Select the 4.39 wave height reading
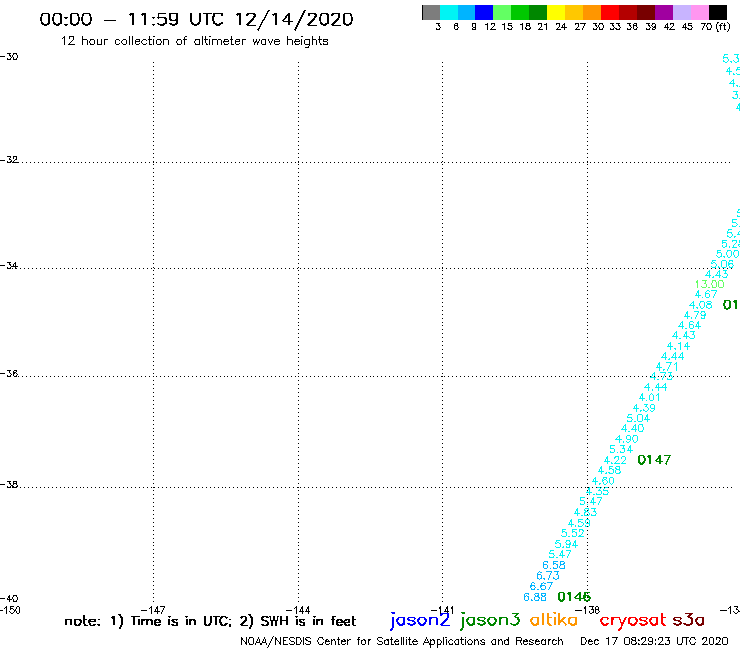The image size is (740, 650). coord(644,408)
